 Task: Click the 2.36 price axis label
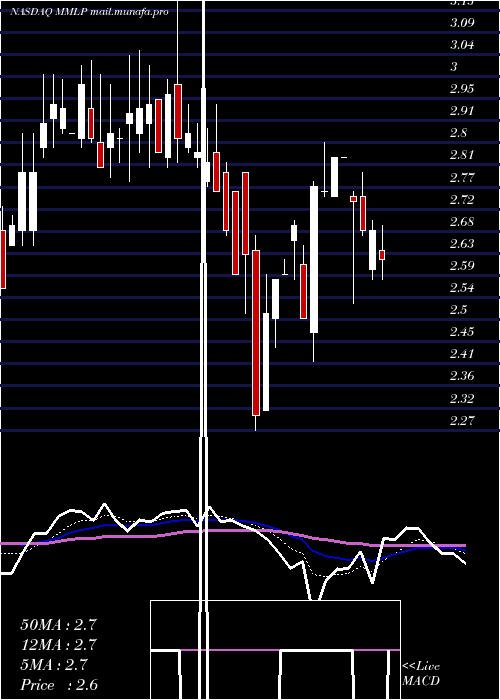(x=462, y=376)
